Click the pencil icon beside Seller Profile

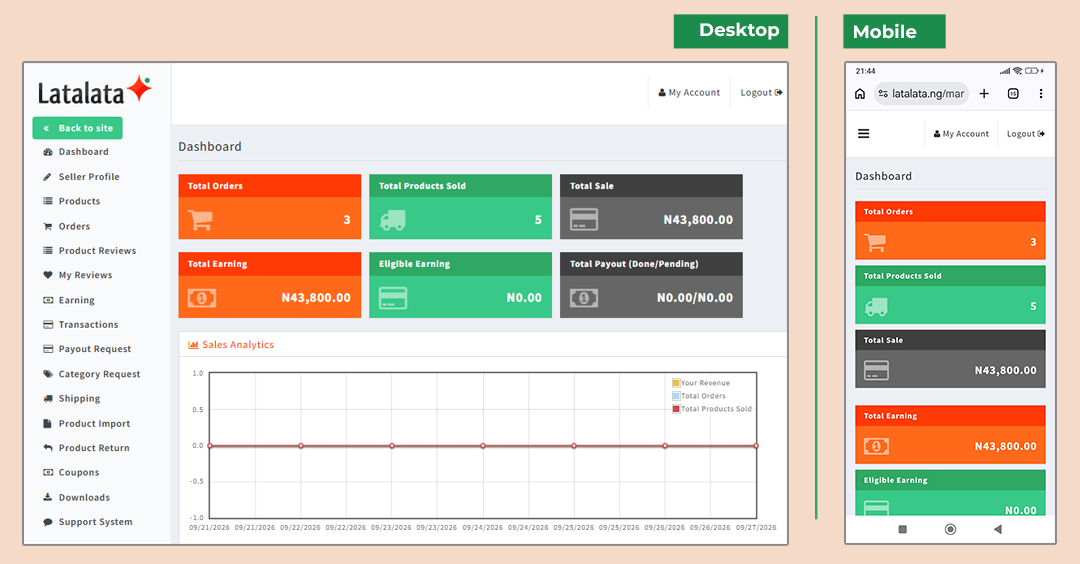pos(48,176)
